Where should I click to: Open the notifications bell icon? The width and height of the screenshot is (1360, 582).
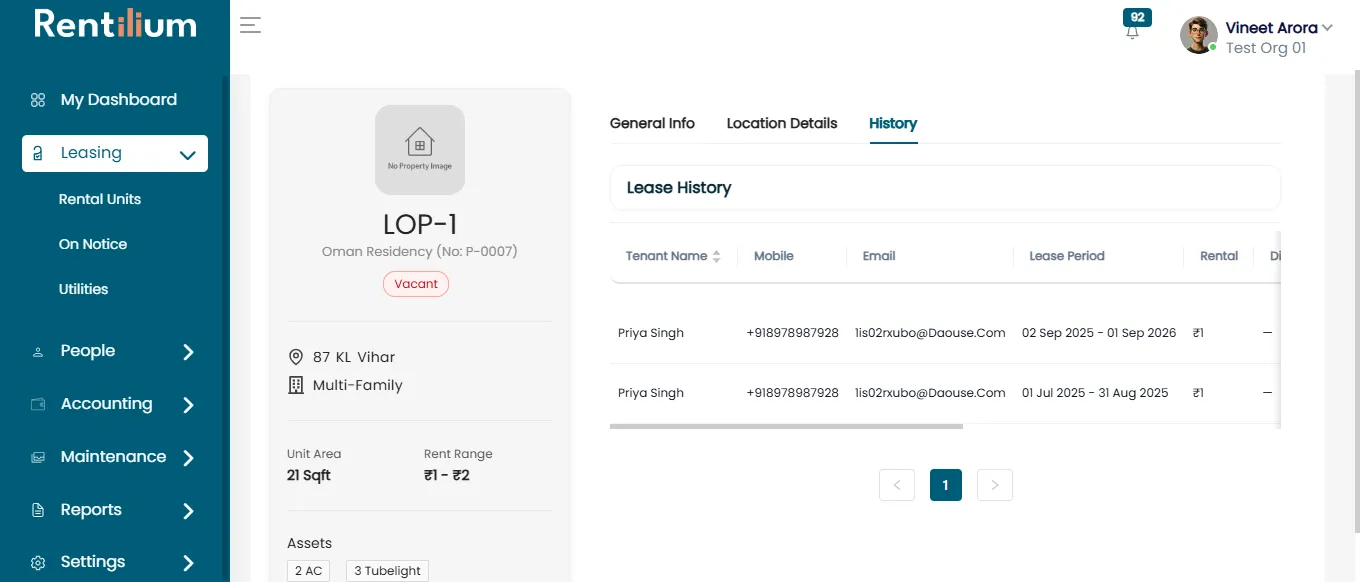coord(1132,32)
